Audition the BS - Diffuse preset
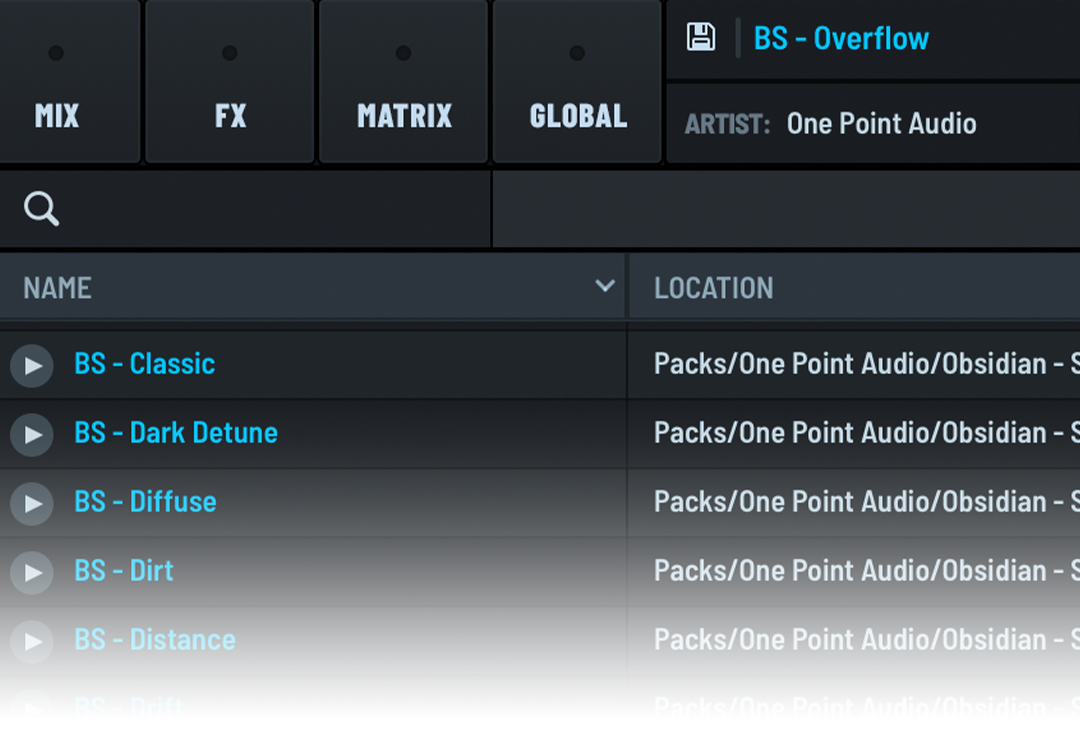Image resolution: width=1080 pixels, height=756 pixels. tap(32, 504)
